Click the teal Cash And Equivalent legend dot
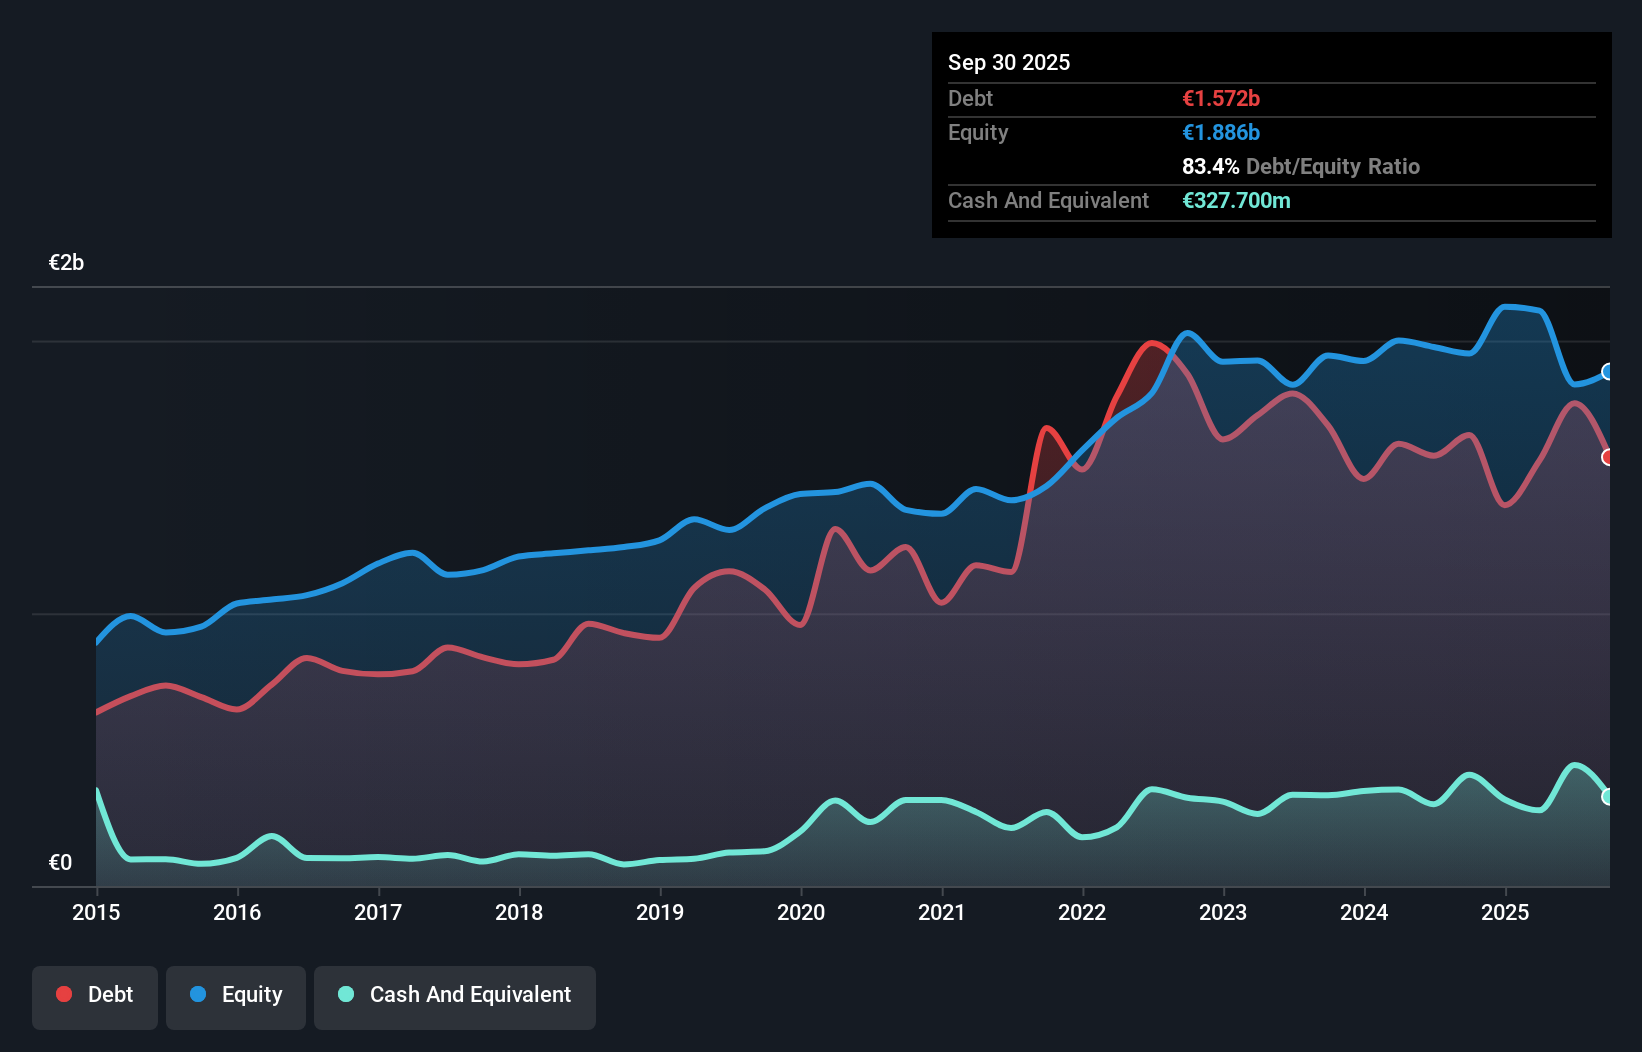Viewport: 1642px width, 1052px height. pyautogui.click(x=344, y=994)
